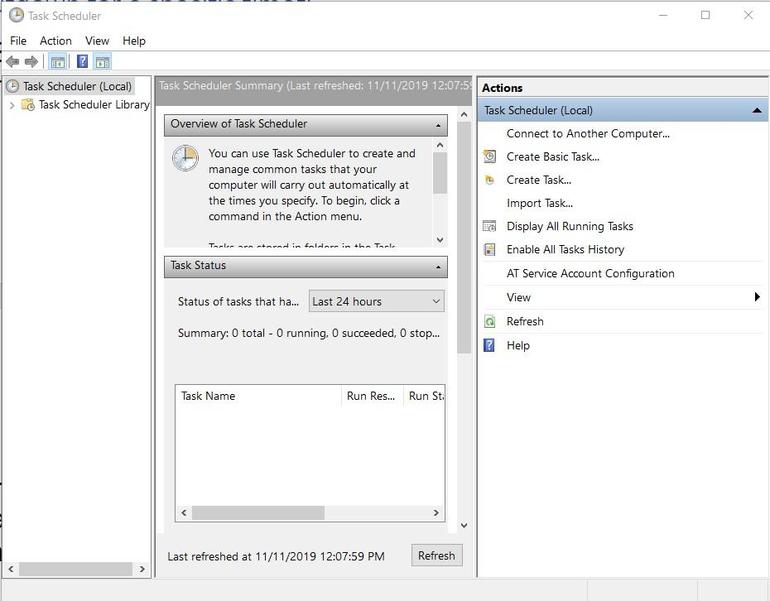Click the Task Scheduler Library folder icon

click(28, 105)
